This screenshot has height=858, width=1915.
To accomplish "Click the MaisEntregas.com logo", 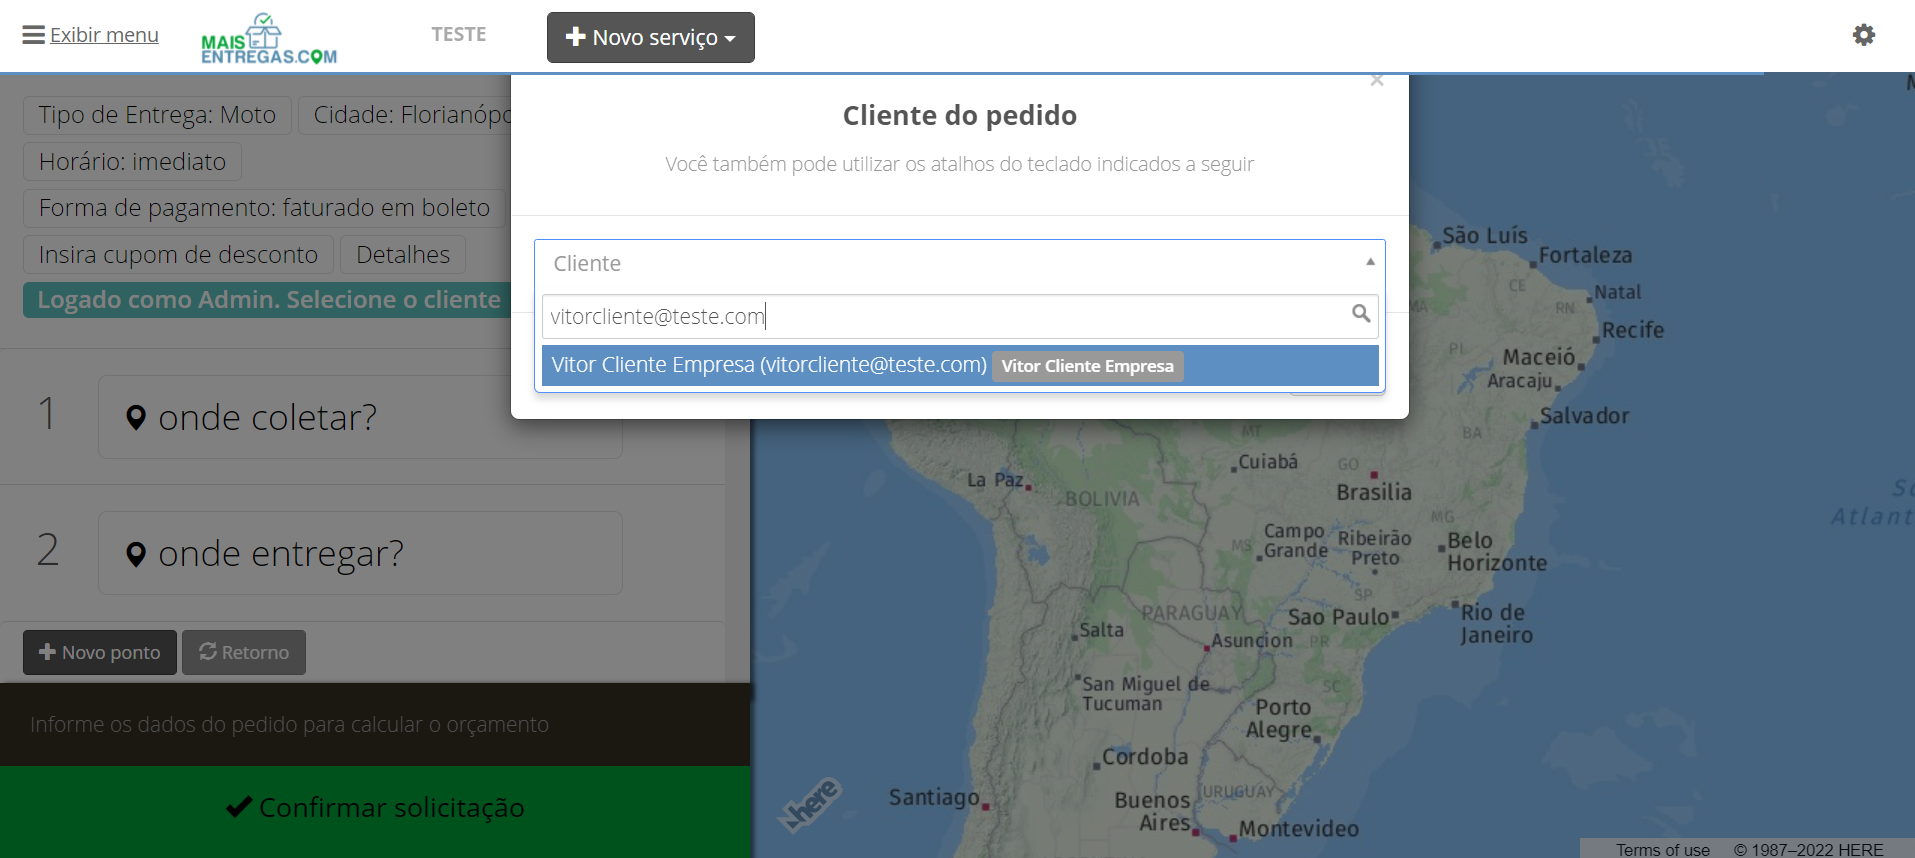I will [269, 39].
